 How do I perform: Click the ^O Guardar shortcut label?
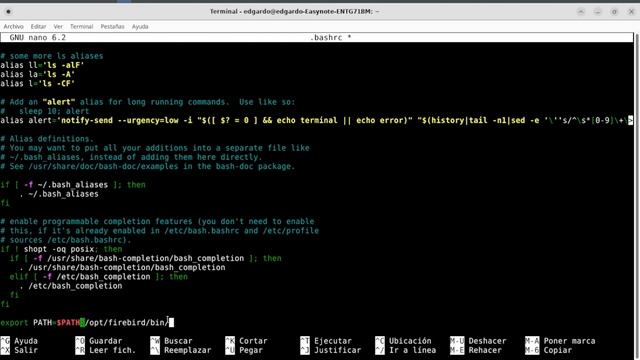[x=99, y=341]
